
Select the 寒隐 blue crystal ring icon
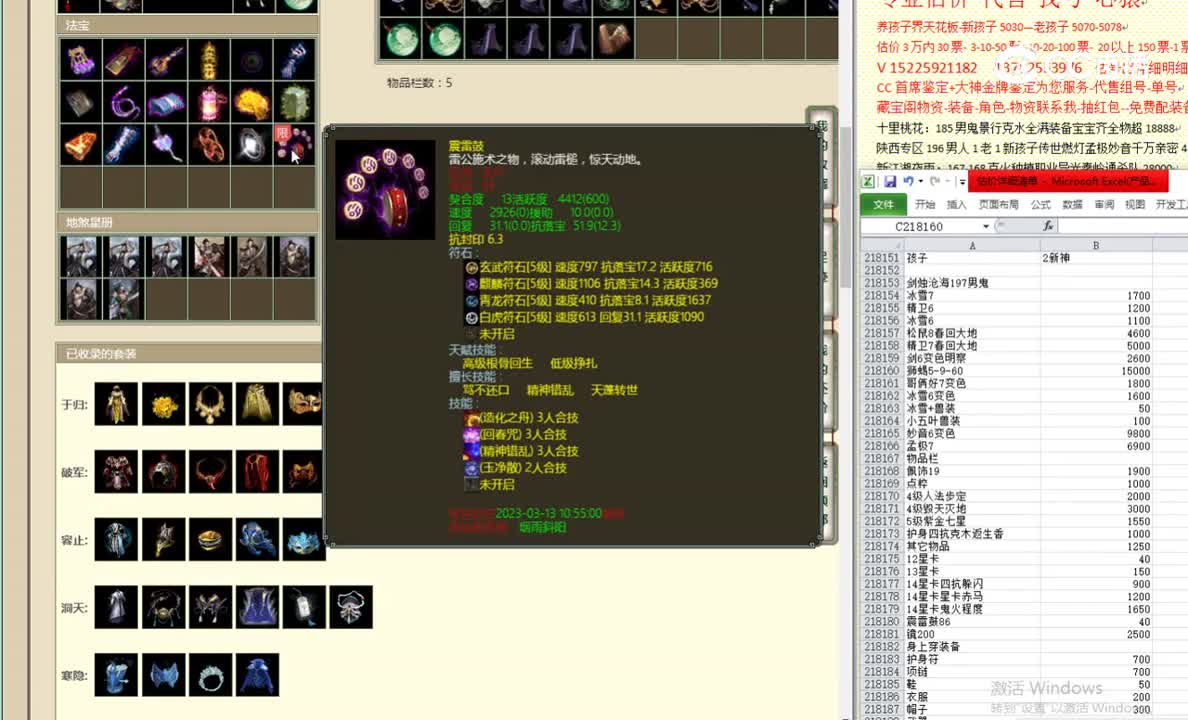coord(210,675)
